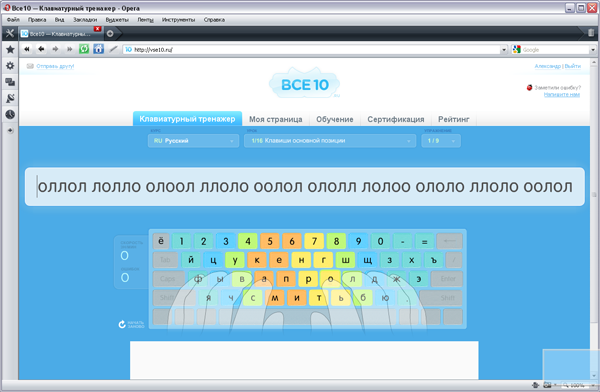Switch to the Рейтинг tab
Viewport: 600px width, 392px height.
click(453, 119)
